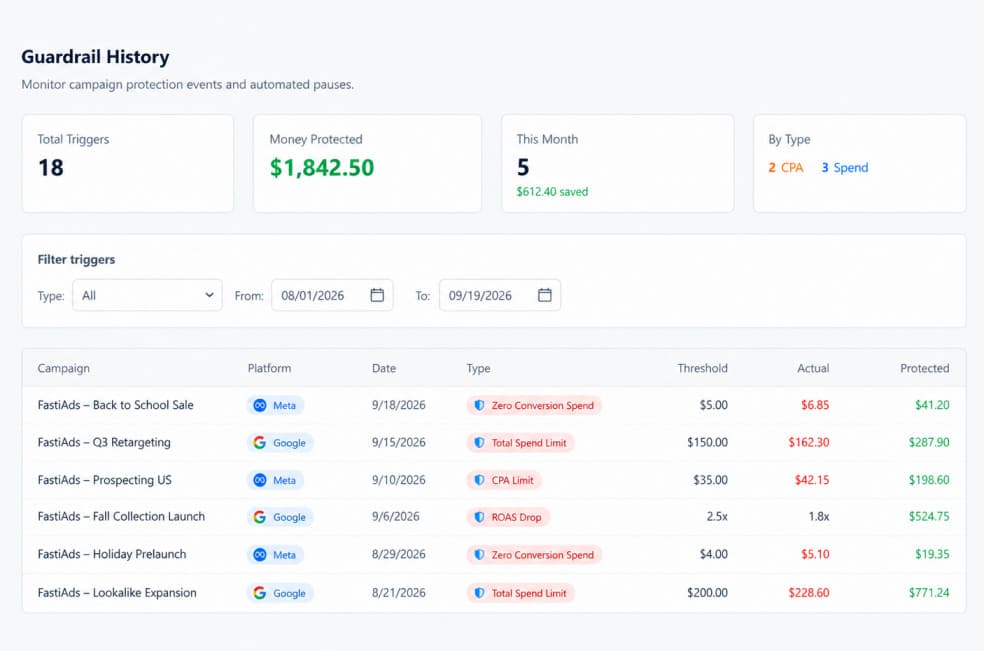Click the protected amount $524.75

(929, 517)
